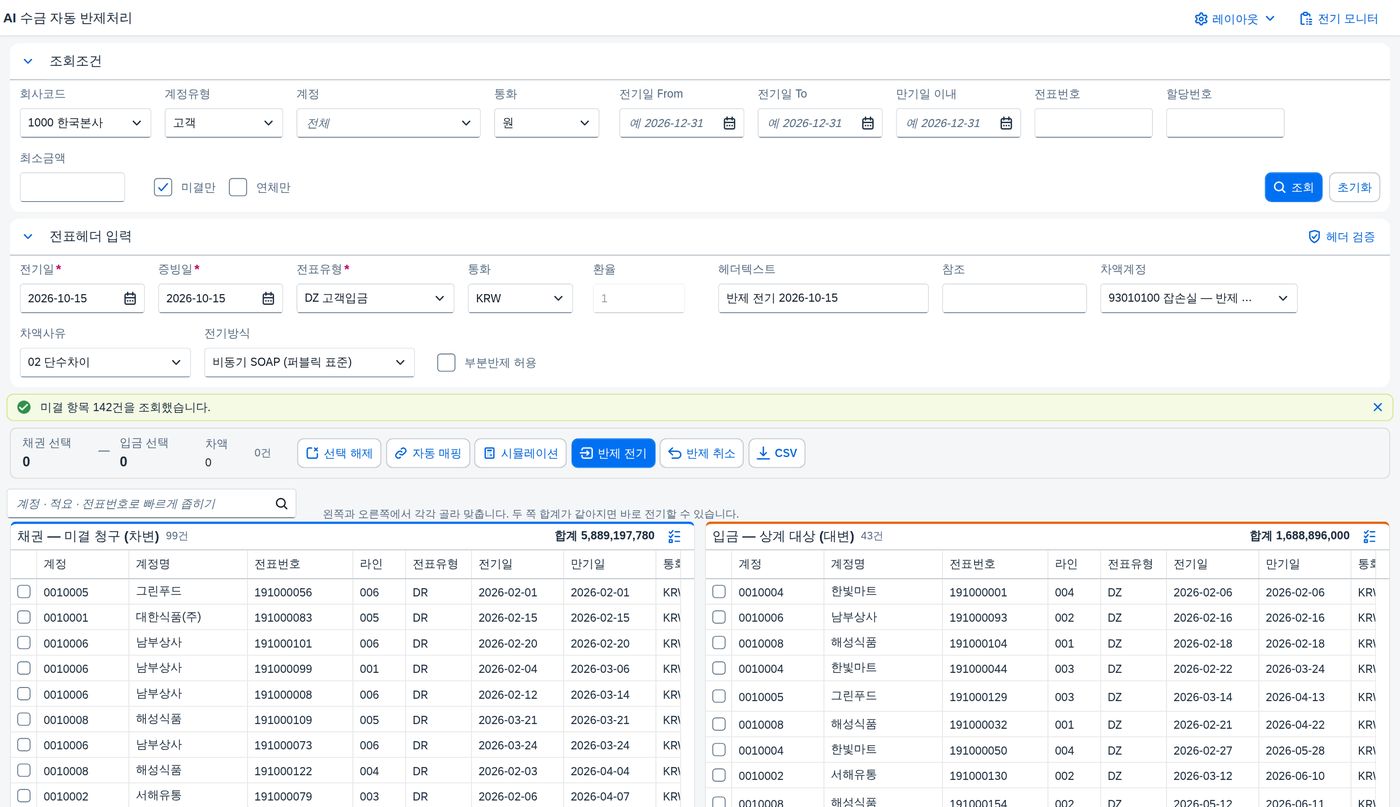Screen dimensions: 1400x807
Task: Check the 입금 row 191000001 한빛마트
Action: click(719, 592)
